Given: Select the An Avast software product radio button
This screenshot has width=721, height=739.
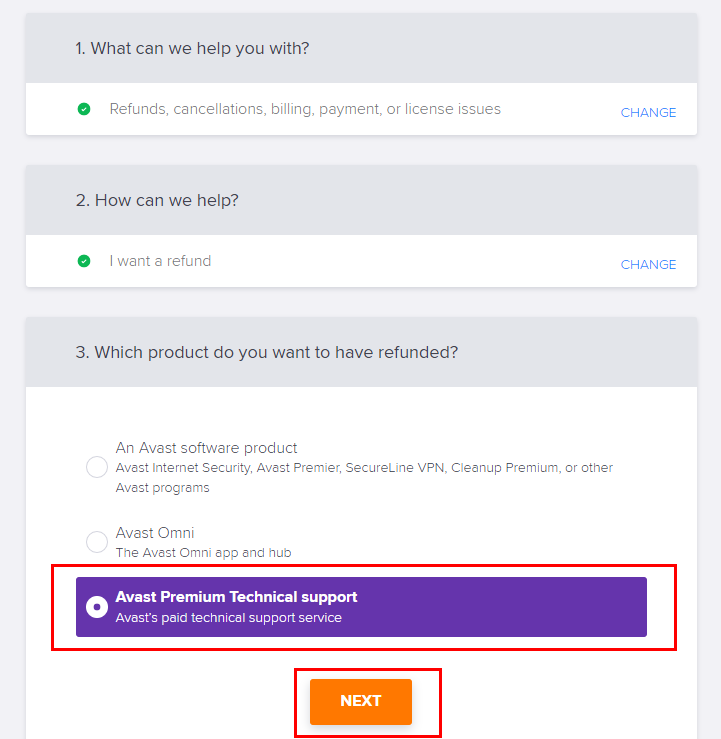Looking at the screenshot, I should [97, 467].
